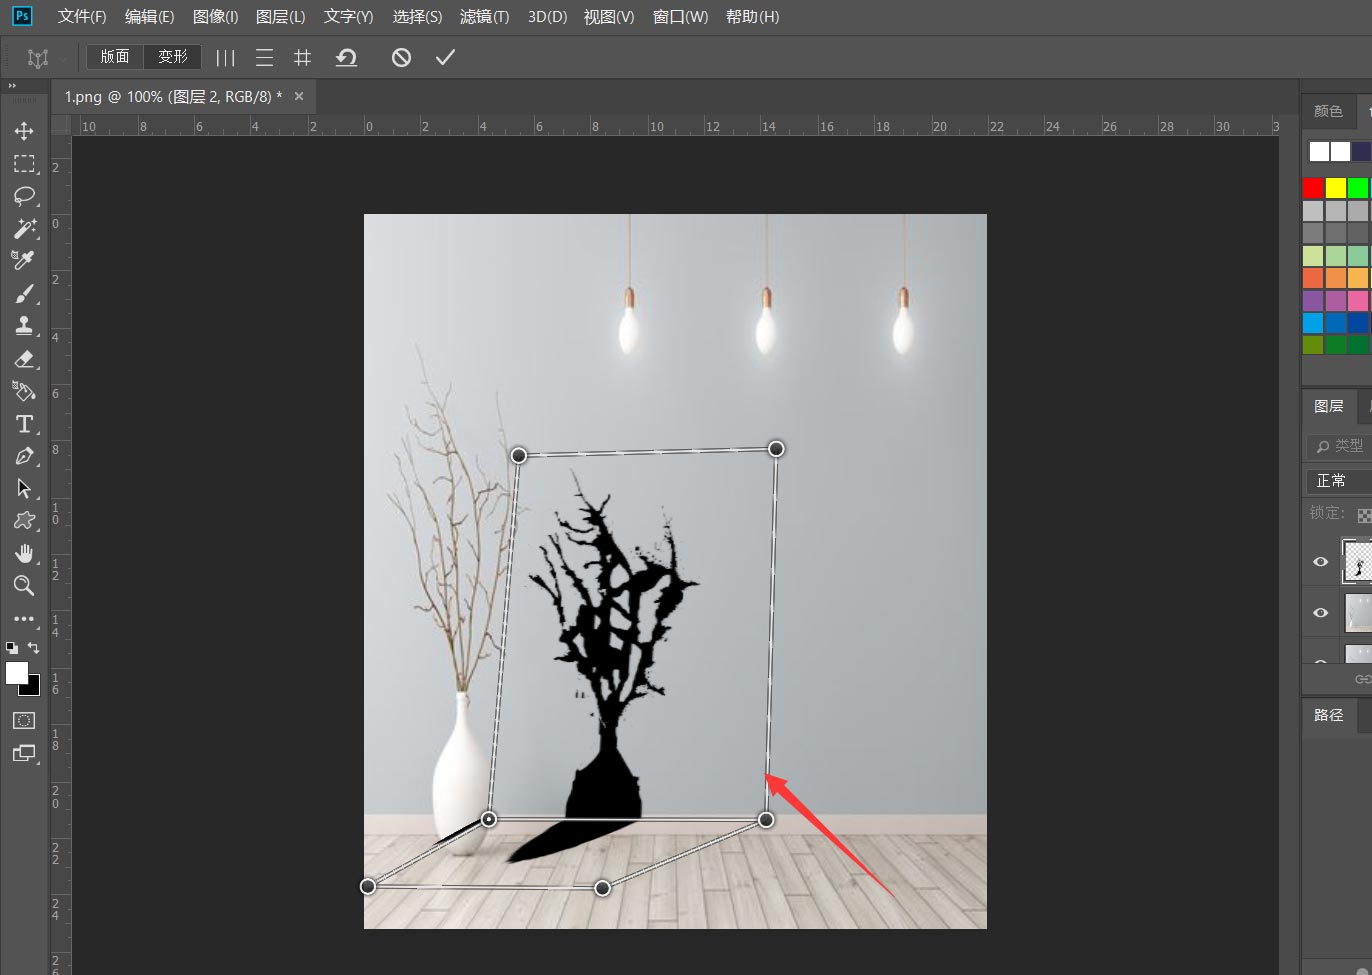Click the 变形 mode button
Image resolution: width=1372 pixels, height=975 pixels.
173,57
